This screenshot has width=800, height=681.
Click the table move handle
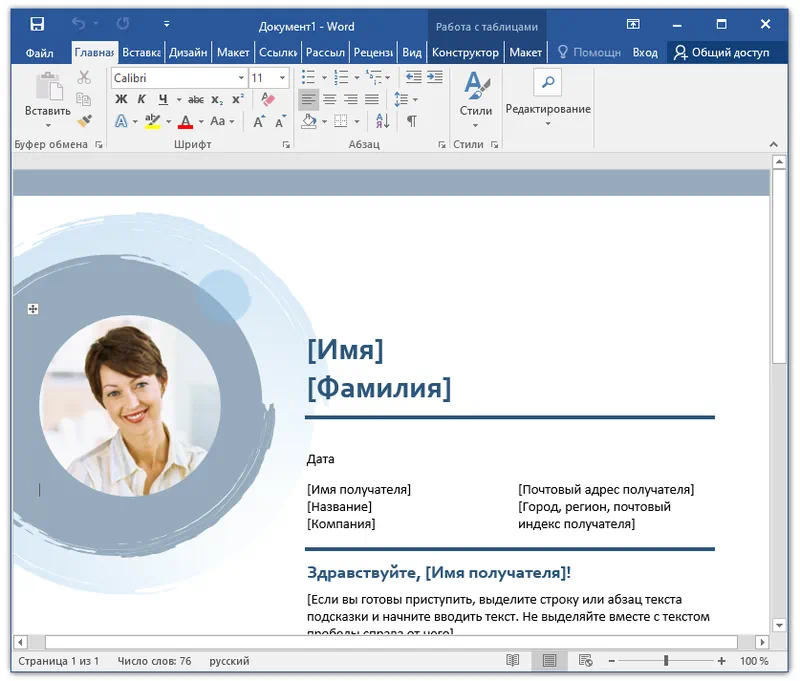click(x=33, y=309)
